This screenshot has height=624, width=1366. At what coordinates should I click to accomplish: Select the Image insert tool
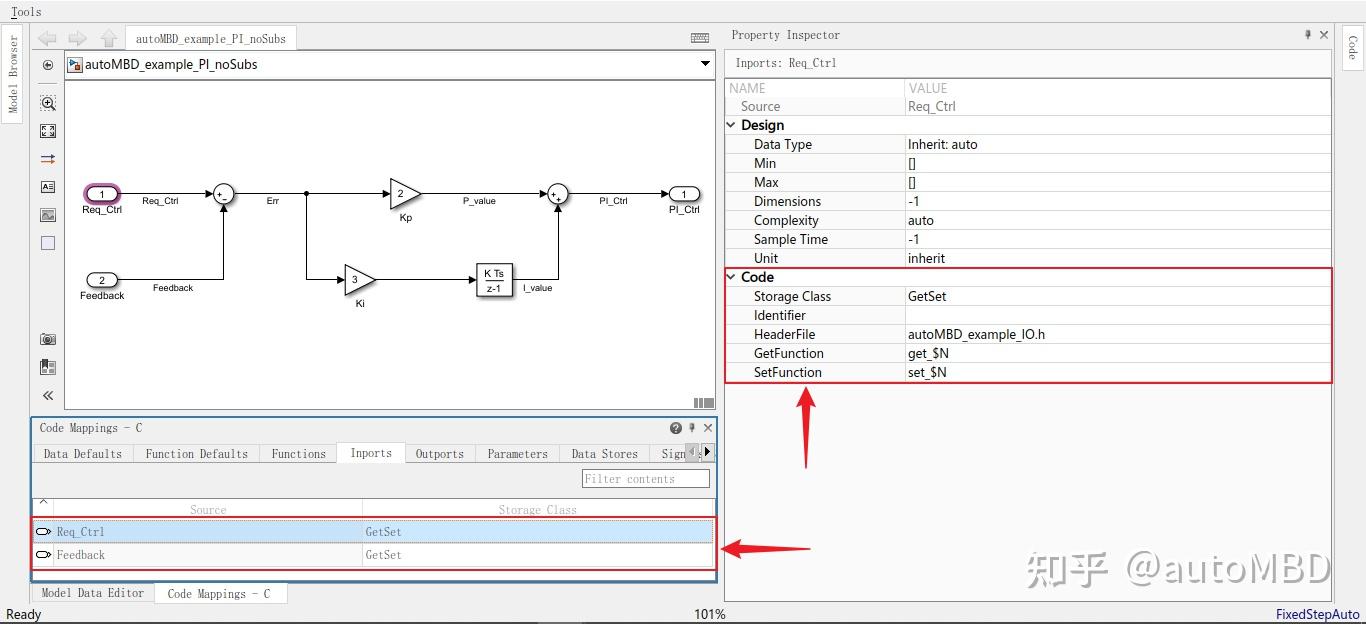tap(48, 215)
